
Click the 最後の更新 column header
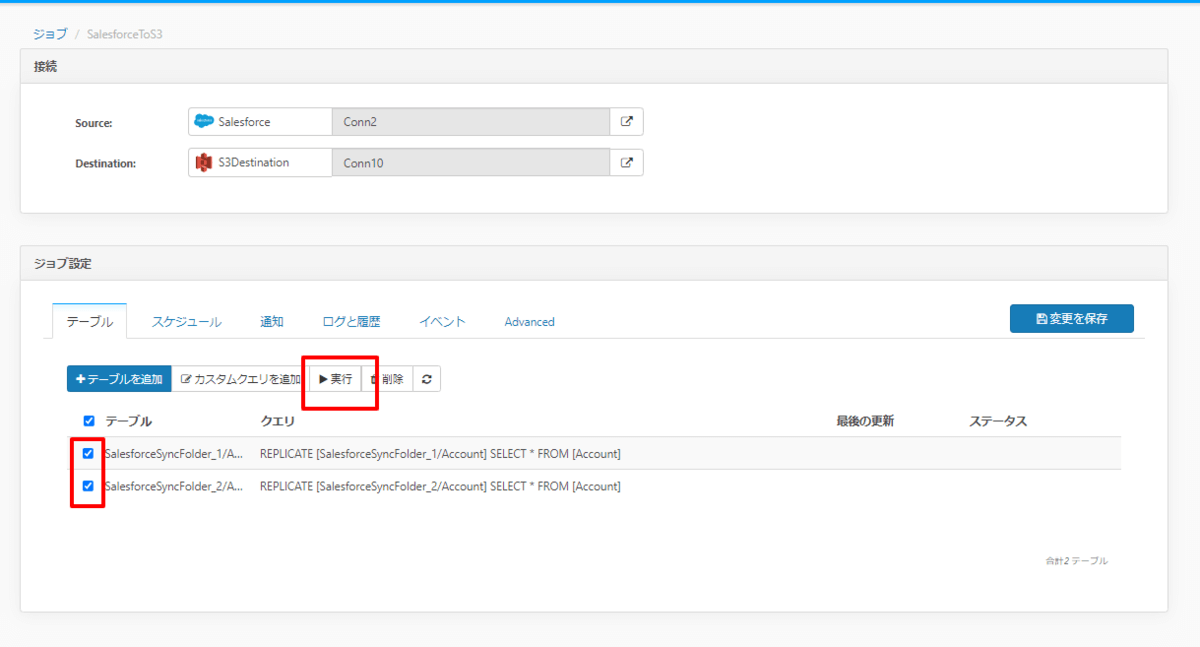pyautogui.click(x=865, y=421)
